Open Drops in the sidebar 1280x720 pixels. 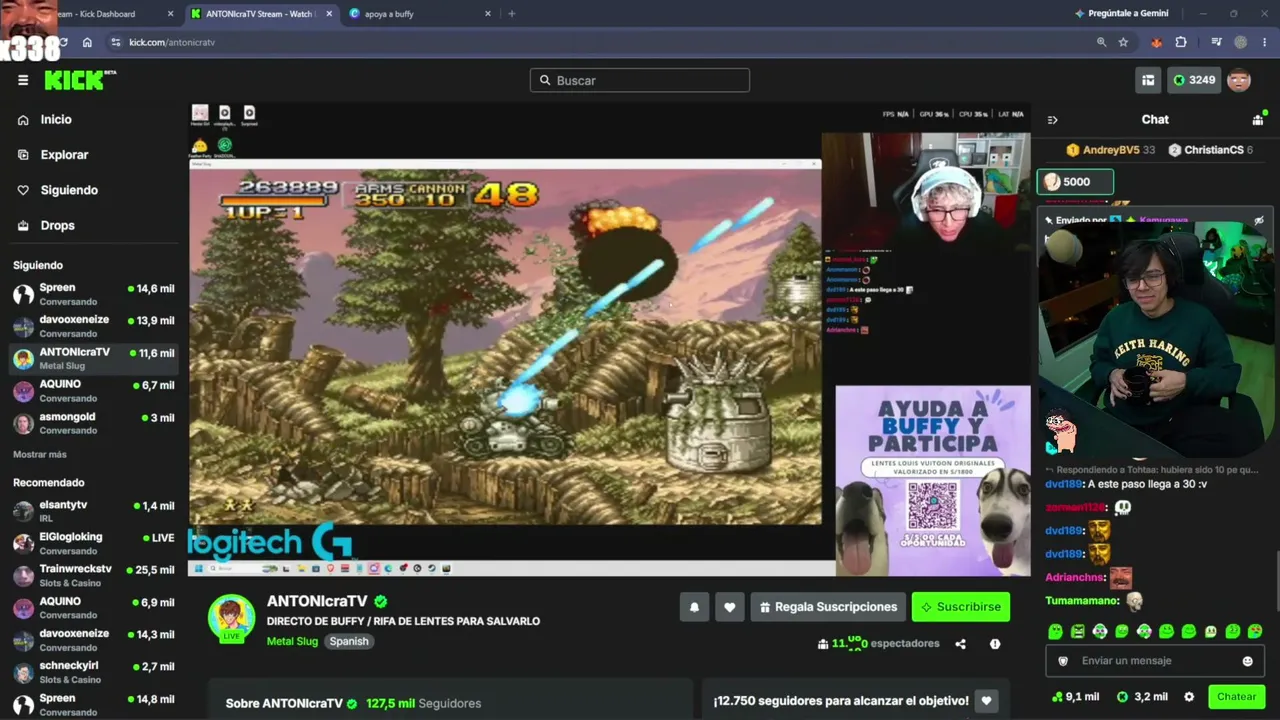coord(57,225)
